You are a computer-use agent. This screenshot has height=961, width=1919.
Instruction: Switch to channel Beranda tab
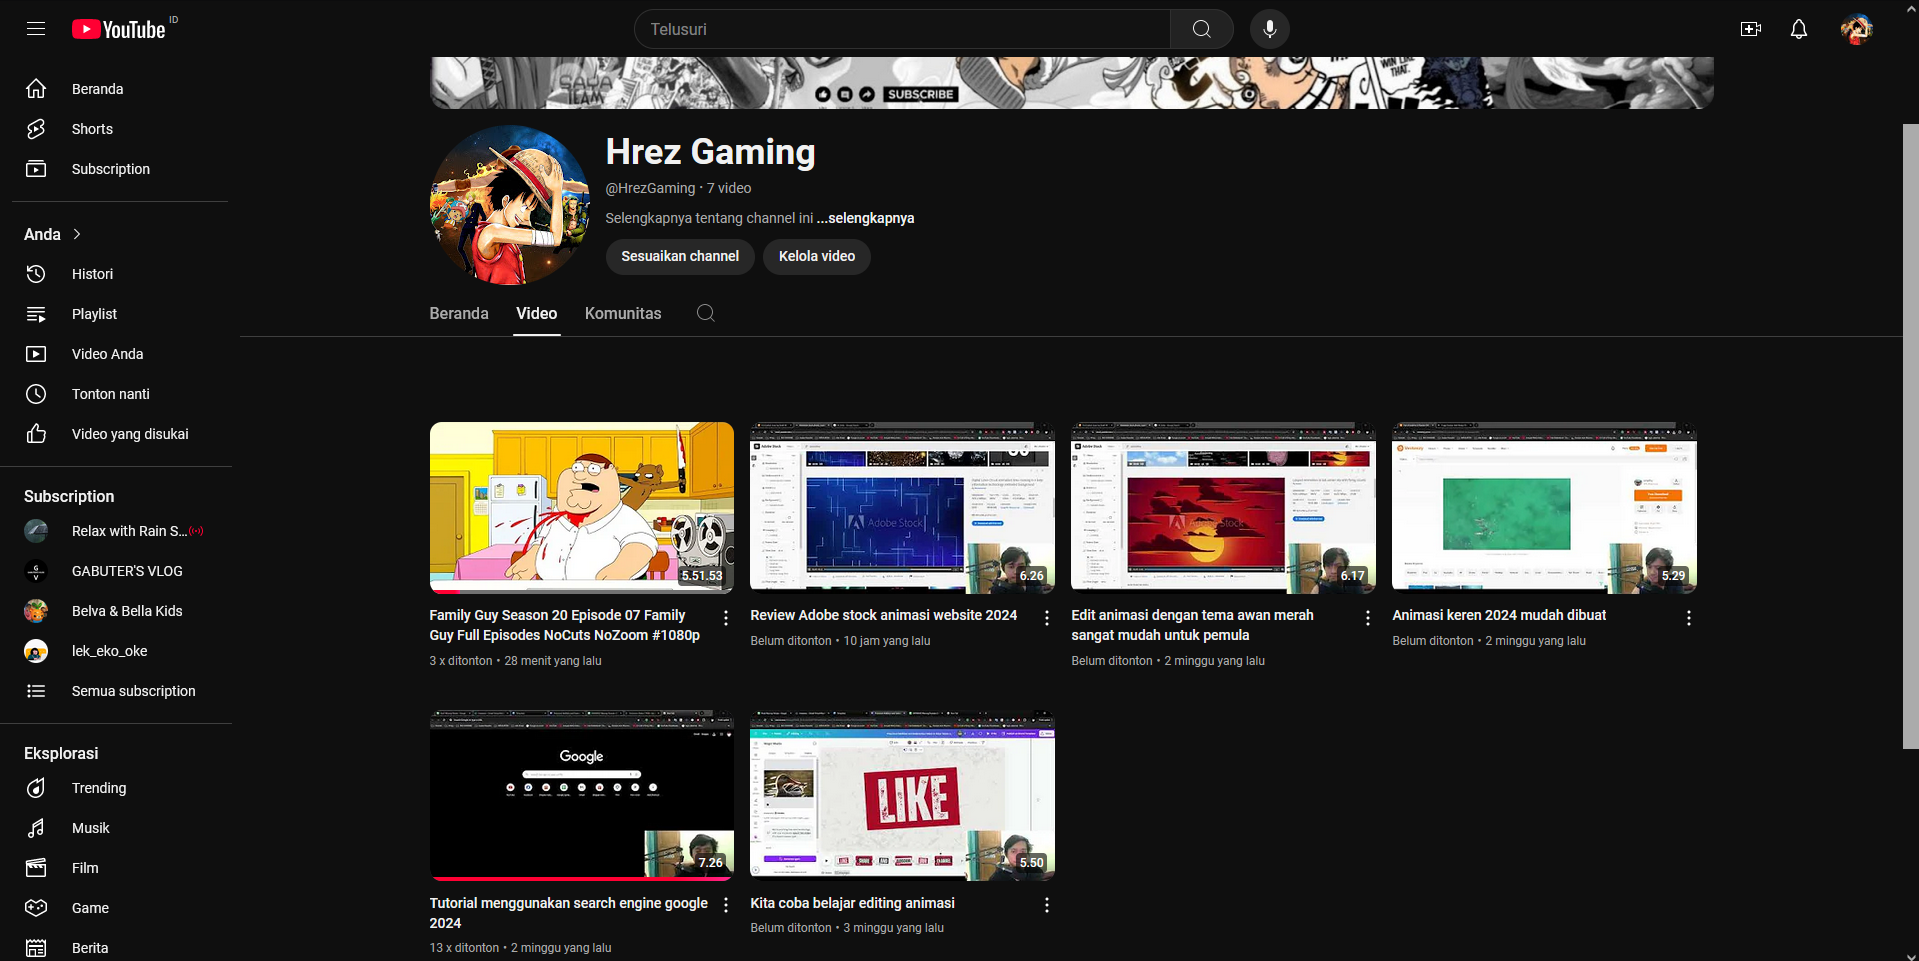[x=459, y=313]
